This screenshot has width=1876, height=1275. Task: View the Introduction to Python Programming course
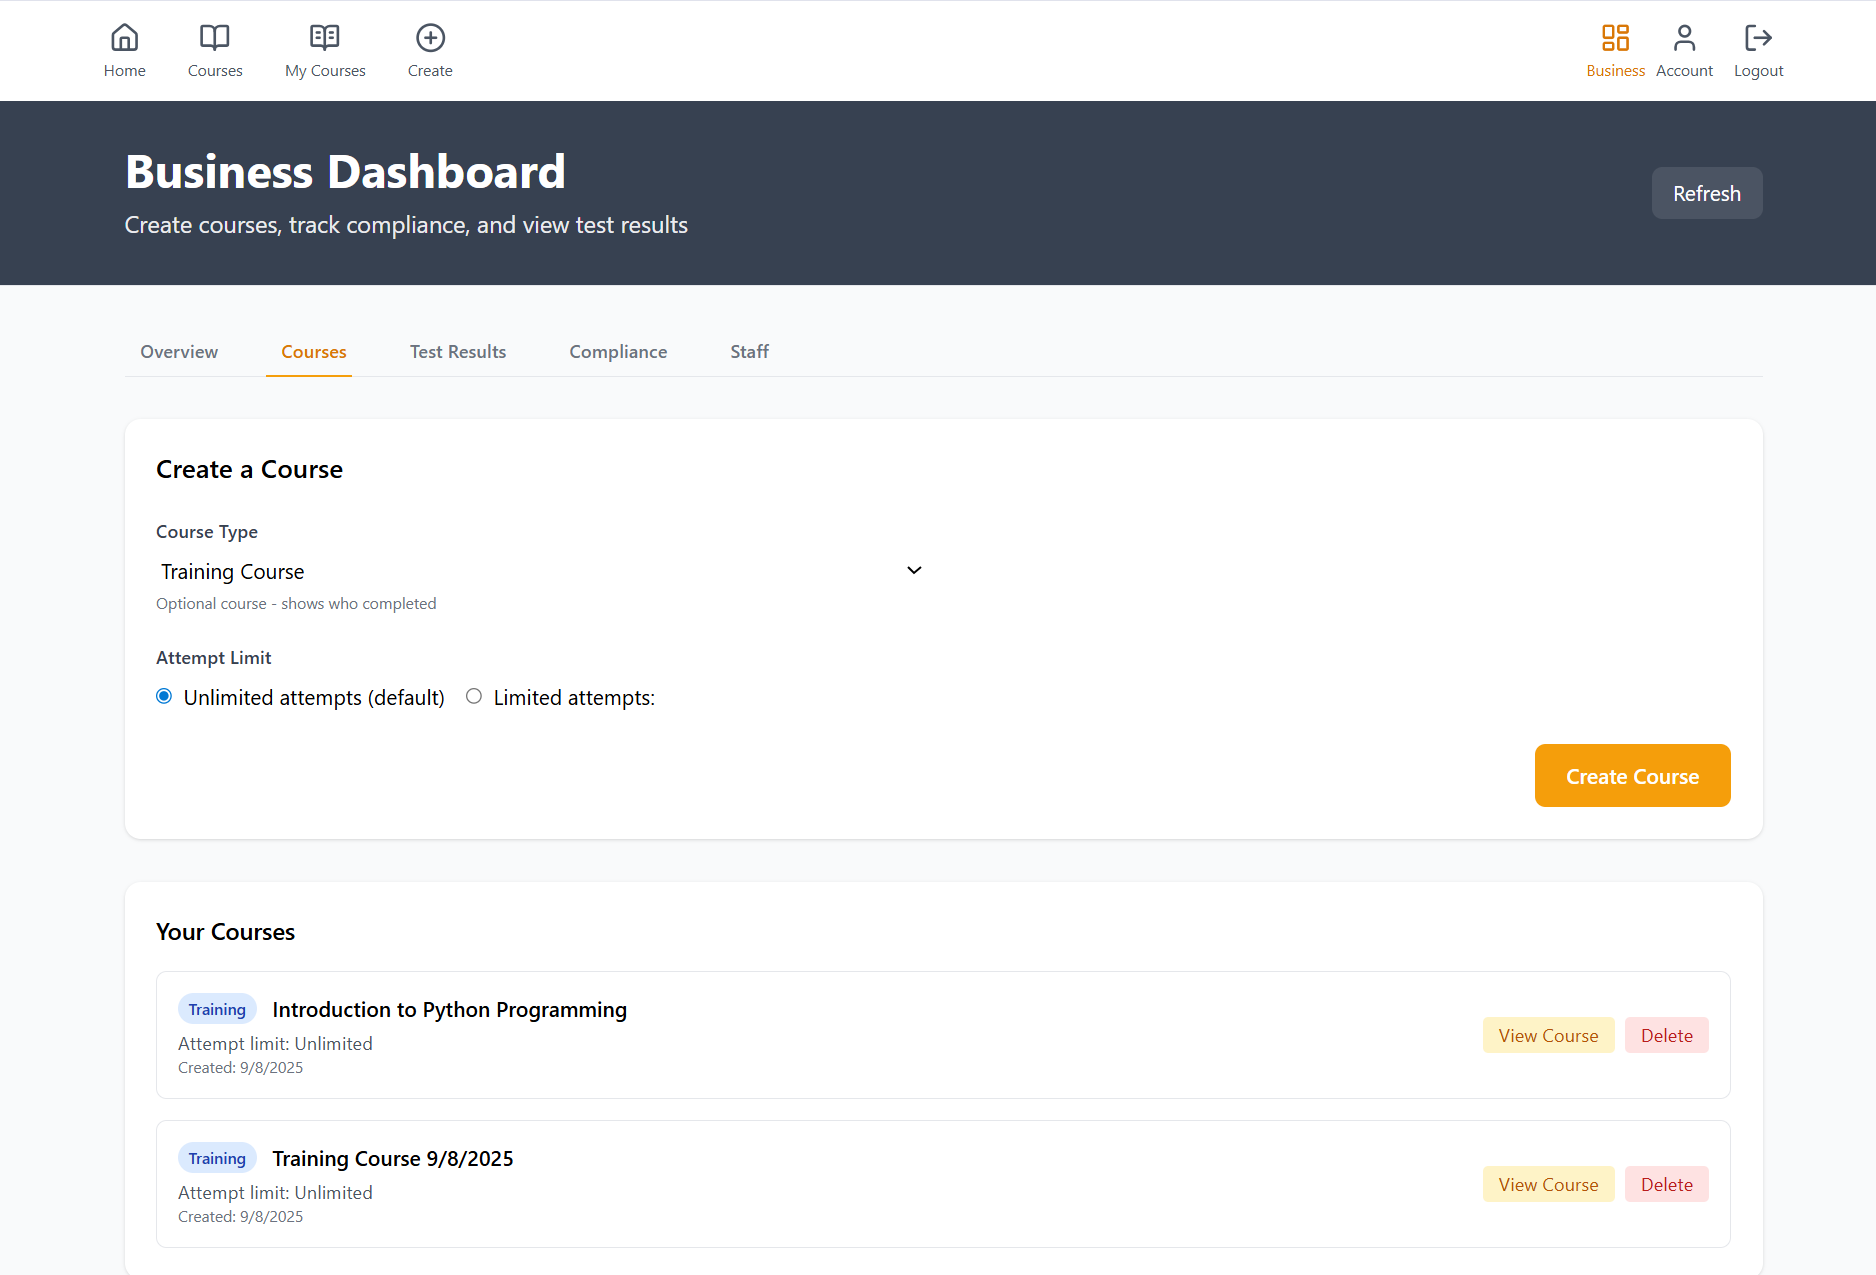click(1548, 1036)
